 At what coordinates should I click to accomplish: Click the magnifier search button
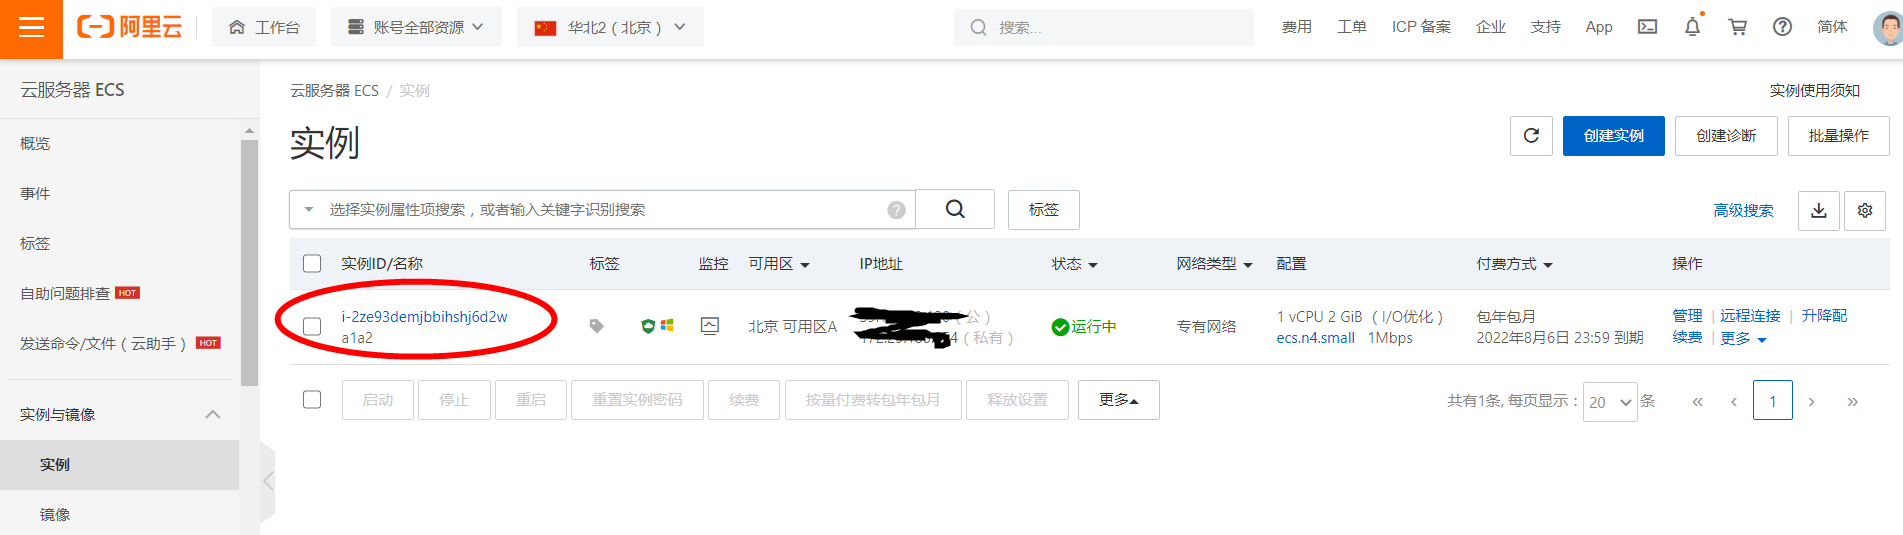coord(955,209)
